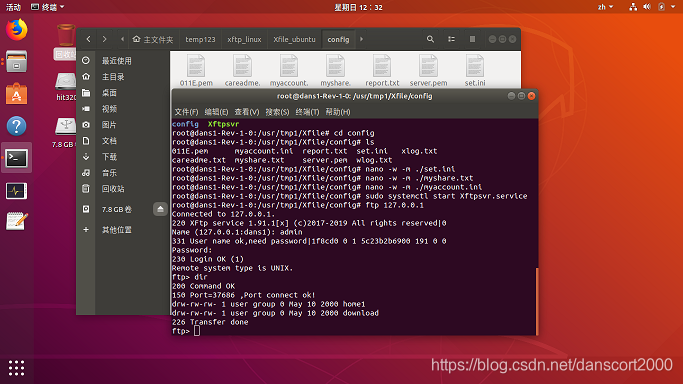This screenshot has height=384, width=683.
Task: Switch to Terminal via dock icon
Action: (x=17, y=158)
